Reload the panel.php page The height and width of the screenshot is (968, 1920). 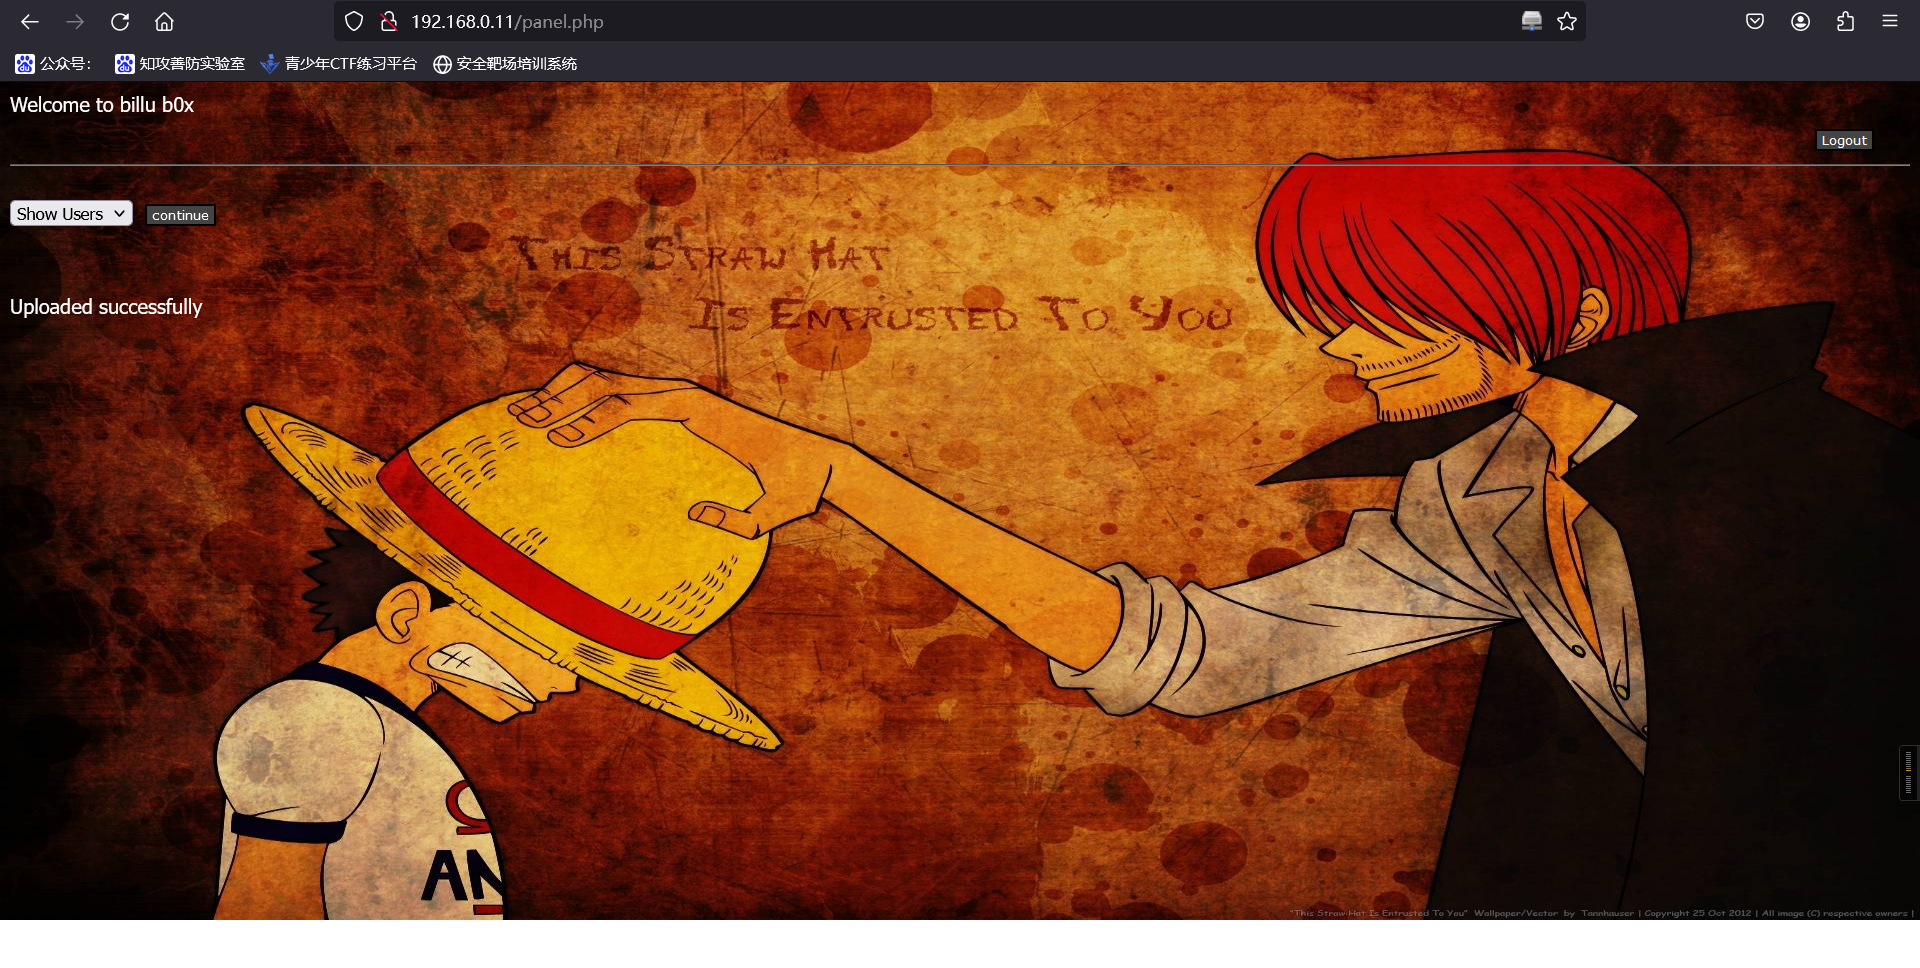(120, 21)
